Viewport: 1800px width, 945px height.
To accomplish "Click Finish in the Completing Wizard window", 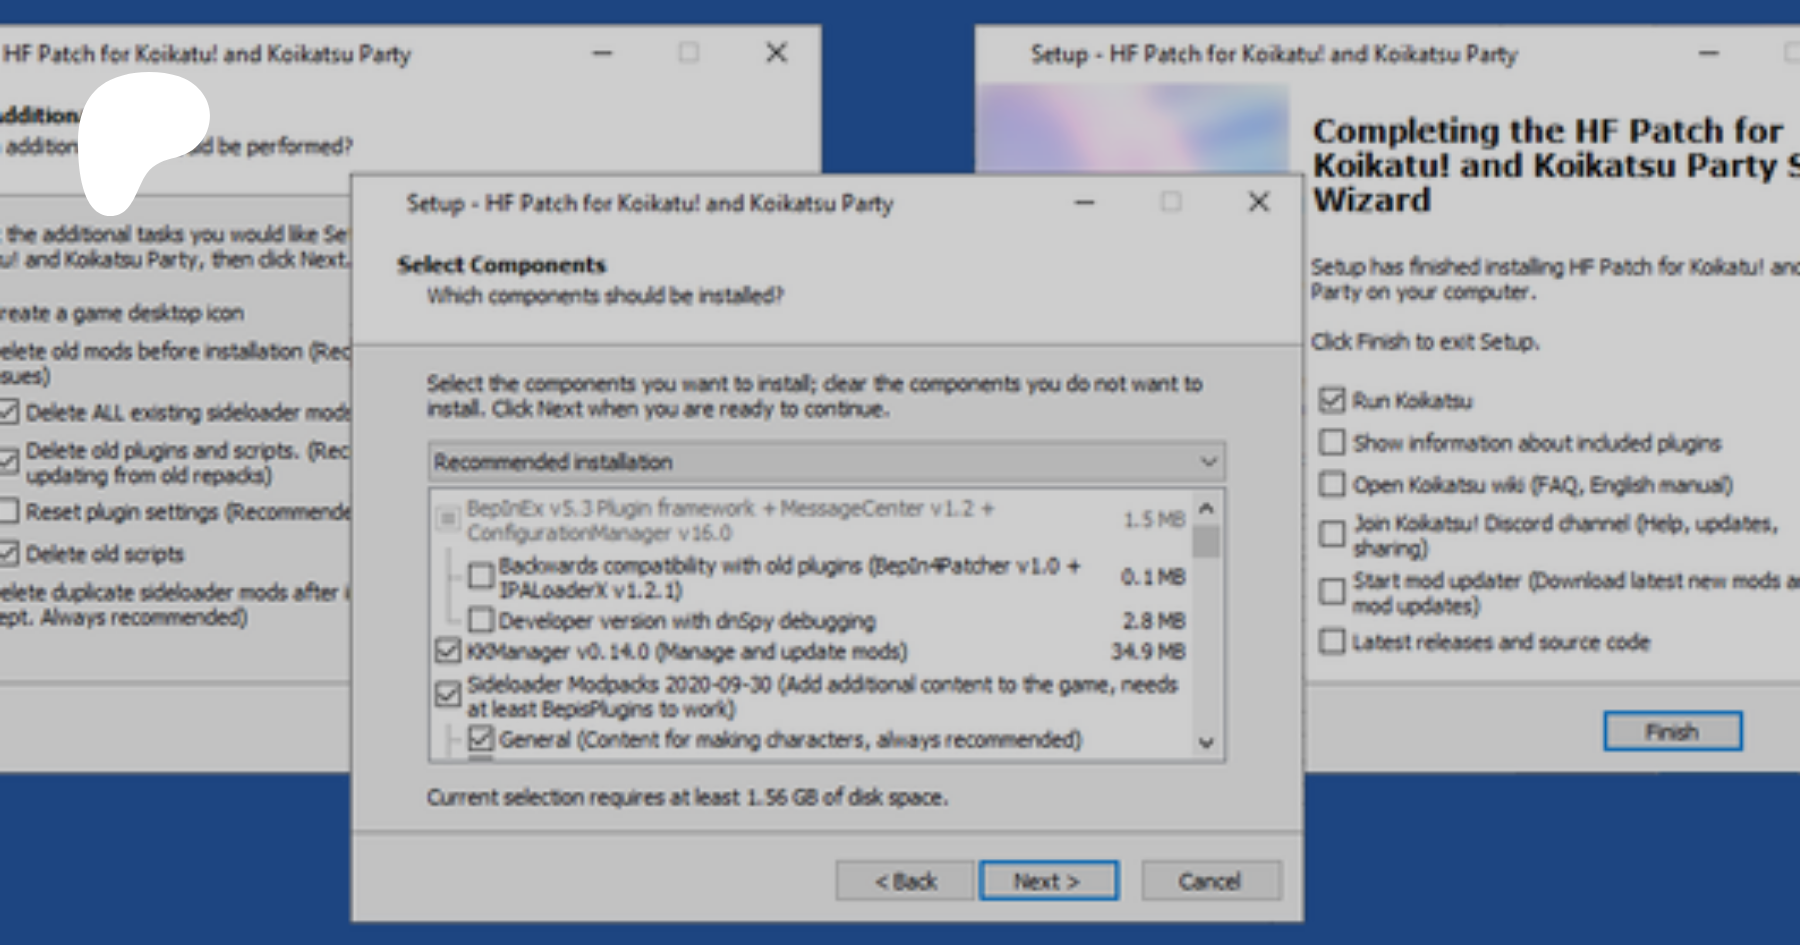I will [1673, 731].
